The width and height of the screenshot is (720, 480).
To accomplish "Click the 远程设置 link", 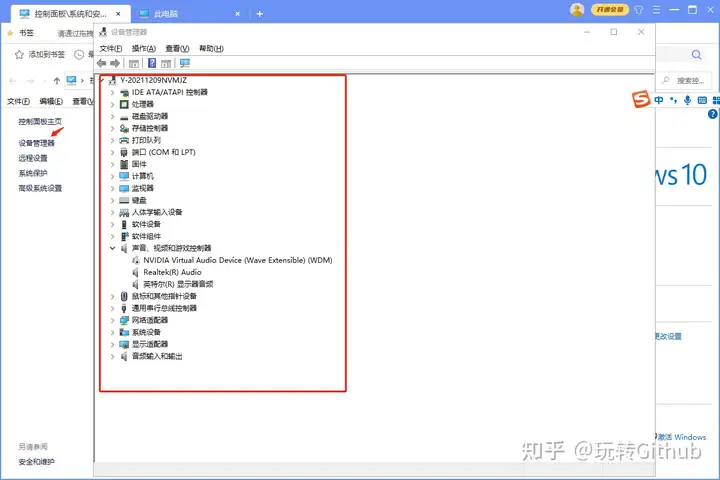I will (33, 158).
